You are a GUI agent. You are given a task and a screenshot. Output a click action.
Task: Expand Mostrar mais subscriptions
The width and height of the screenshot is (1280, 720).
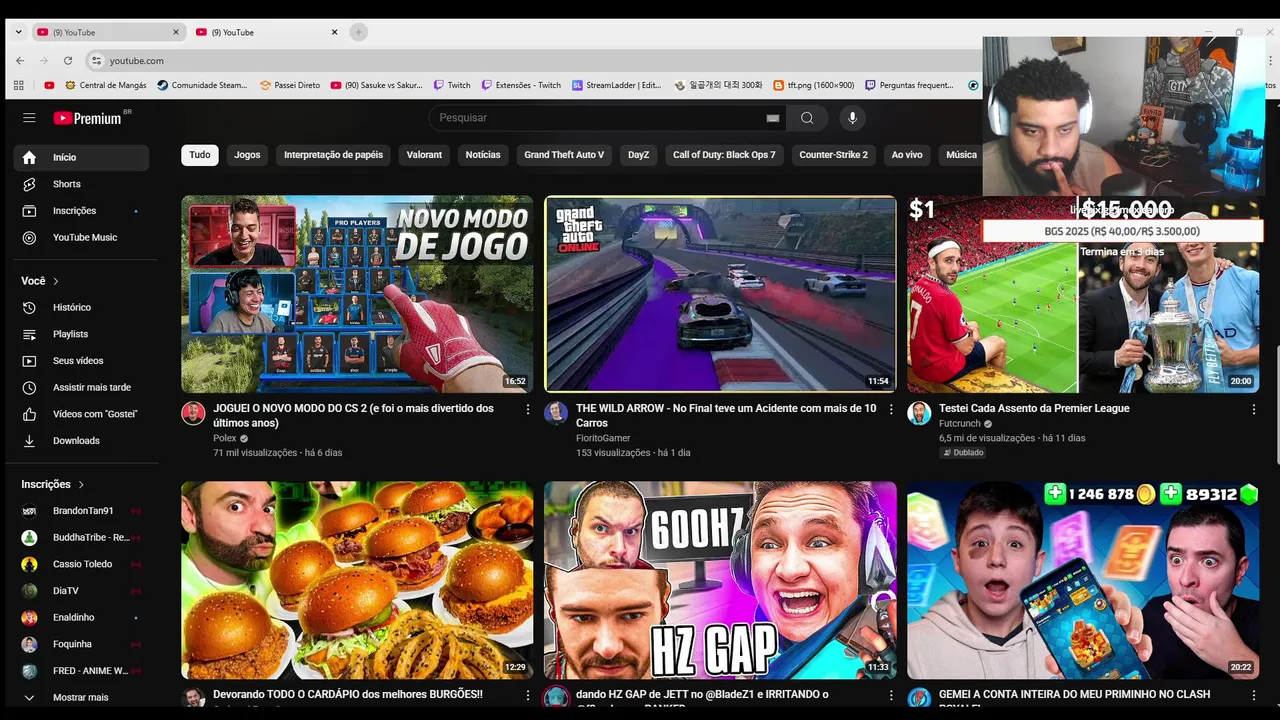tap(81, 698)
